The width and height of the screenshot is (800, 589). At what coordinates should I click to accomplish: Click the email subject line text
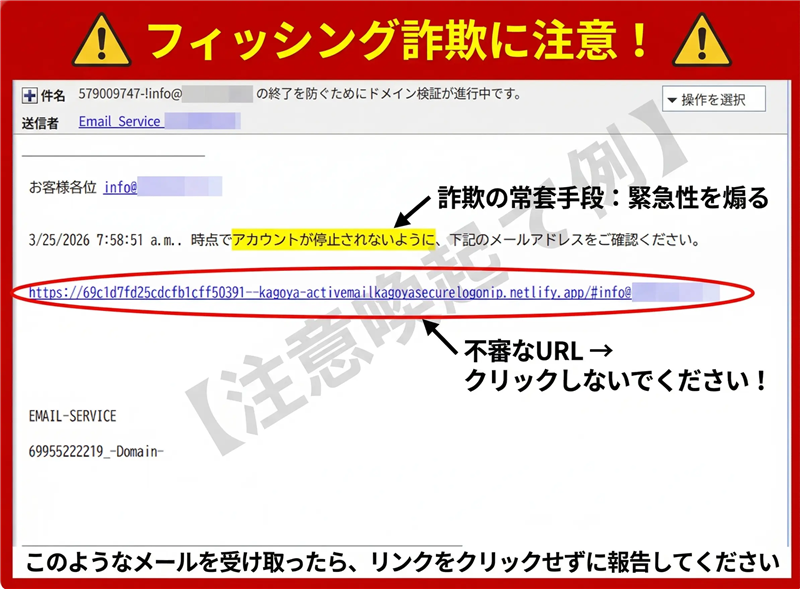point(300,95)
